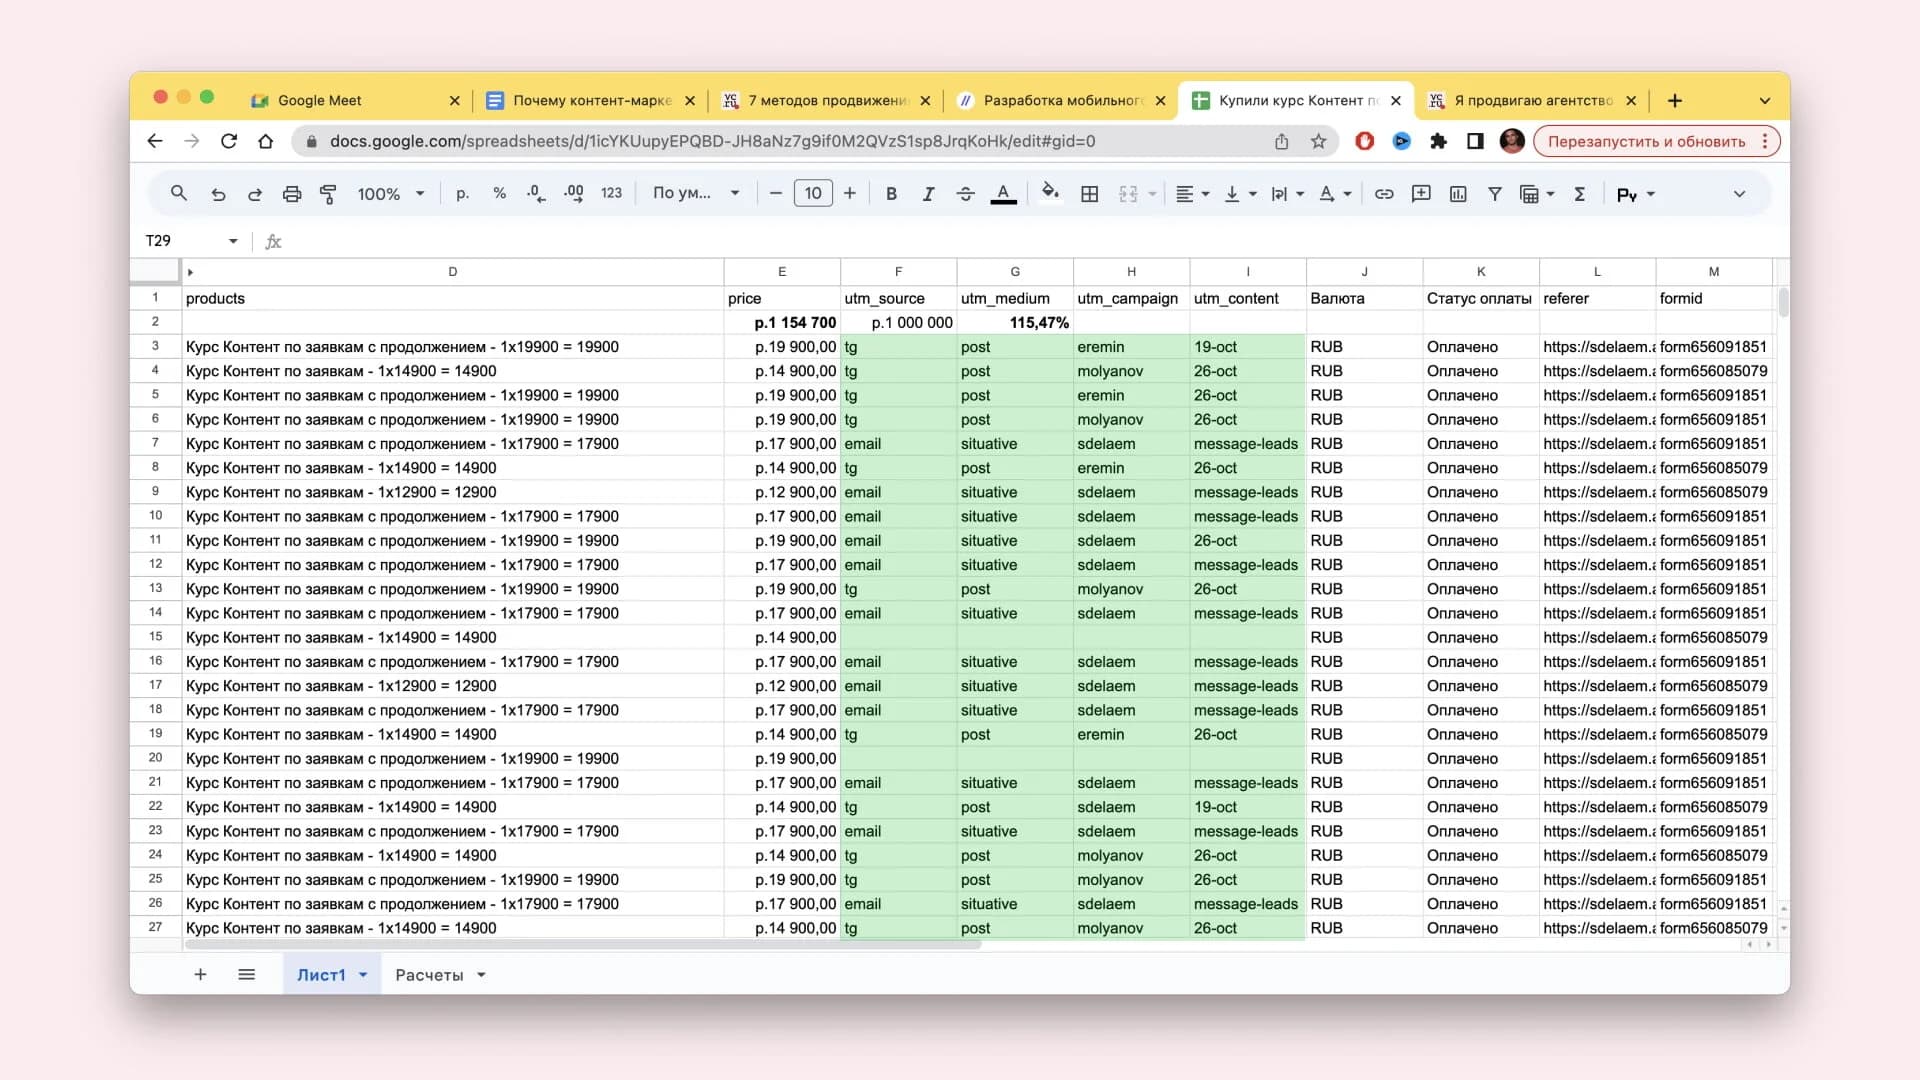Click the insert comment icon
The image size is (1920, 1080).
click(1421, 194)
